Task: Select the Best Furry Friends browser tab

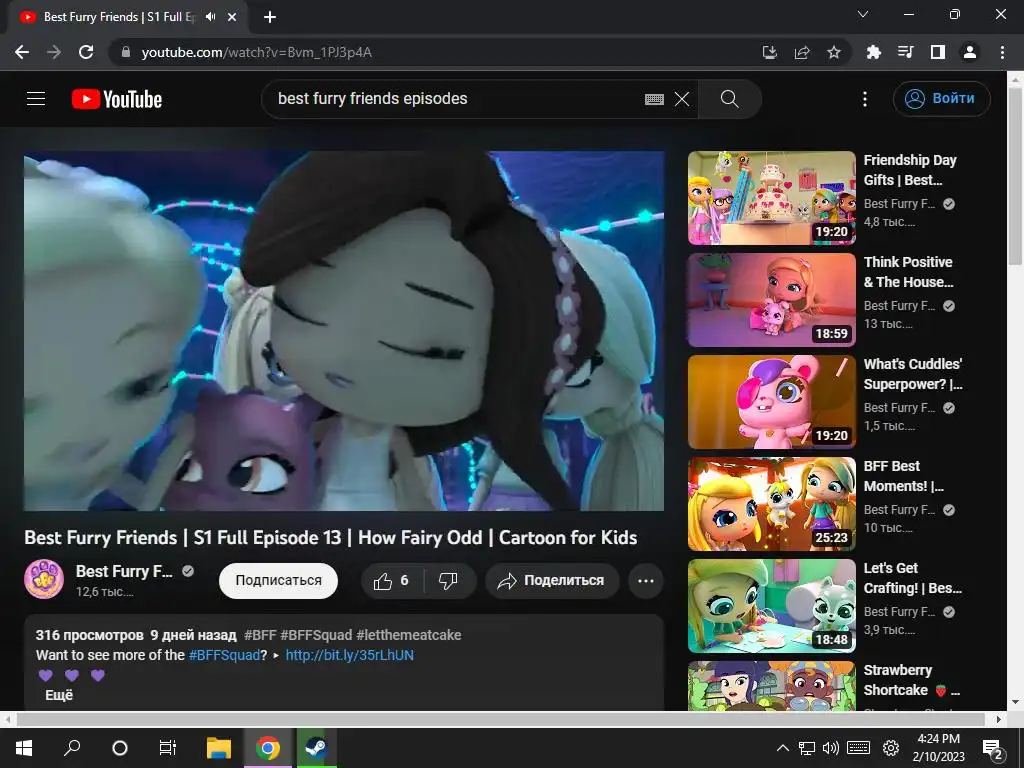Action: pyautogui.click(x=129, y=17)
